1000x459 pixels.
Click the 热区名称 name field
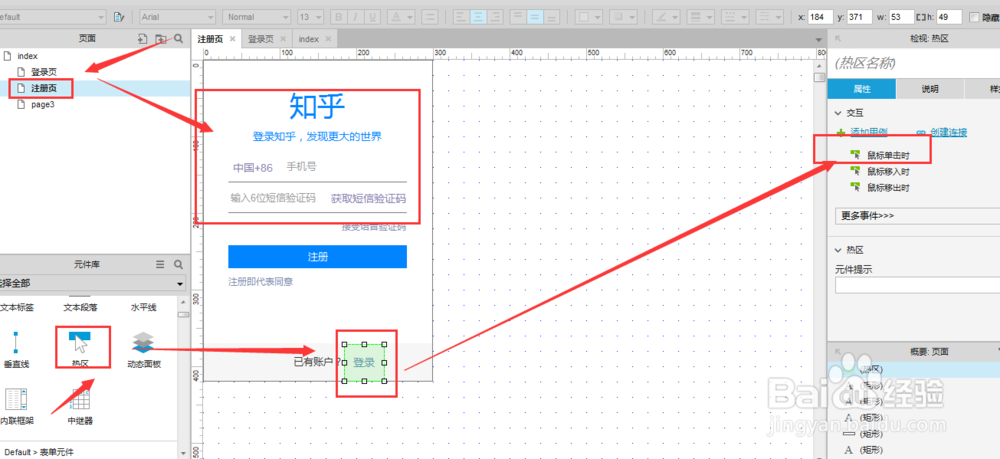pyautogui.click(x=914, y=63)
